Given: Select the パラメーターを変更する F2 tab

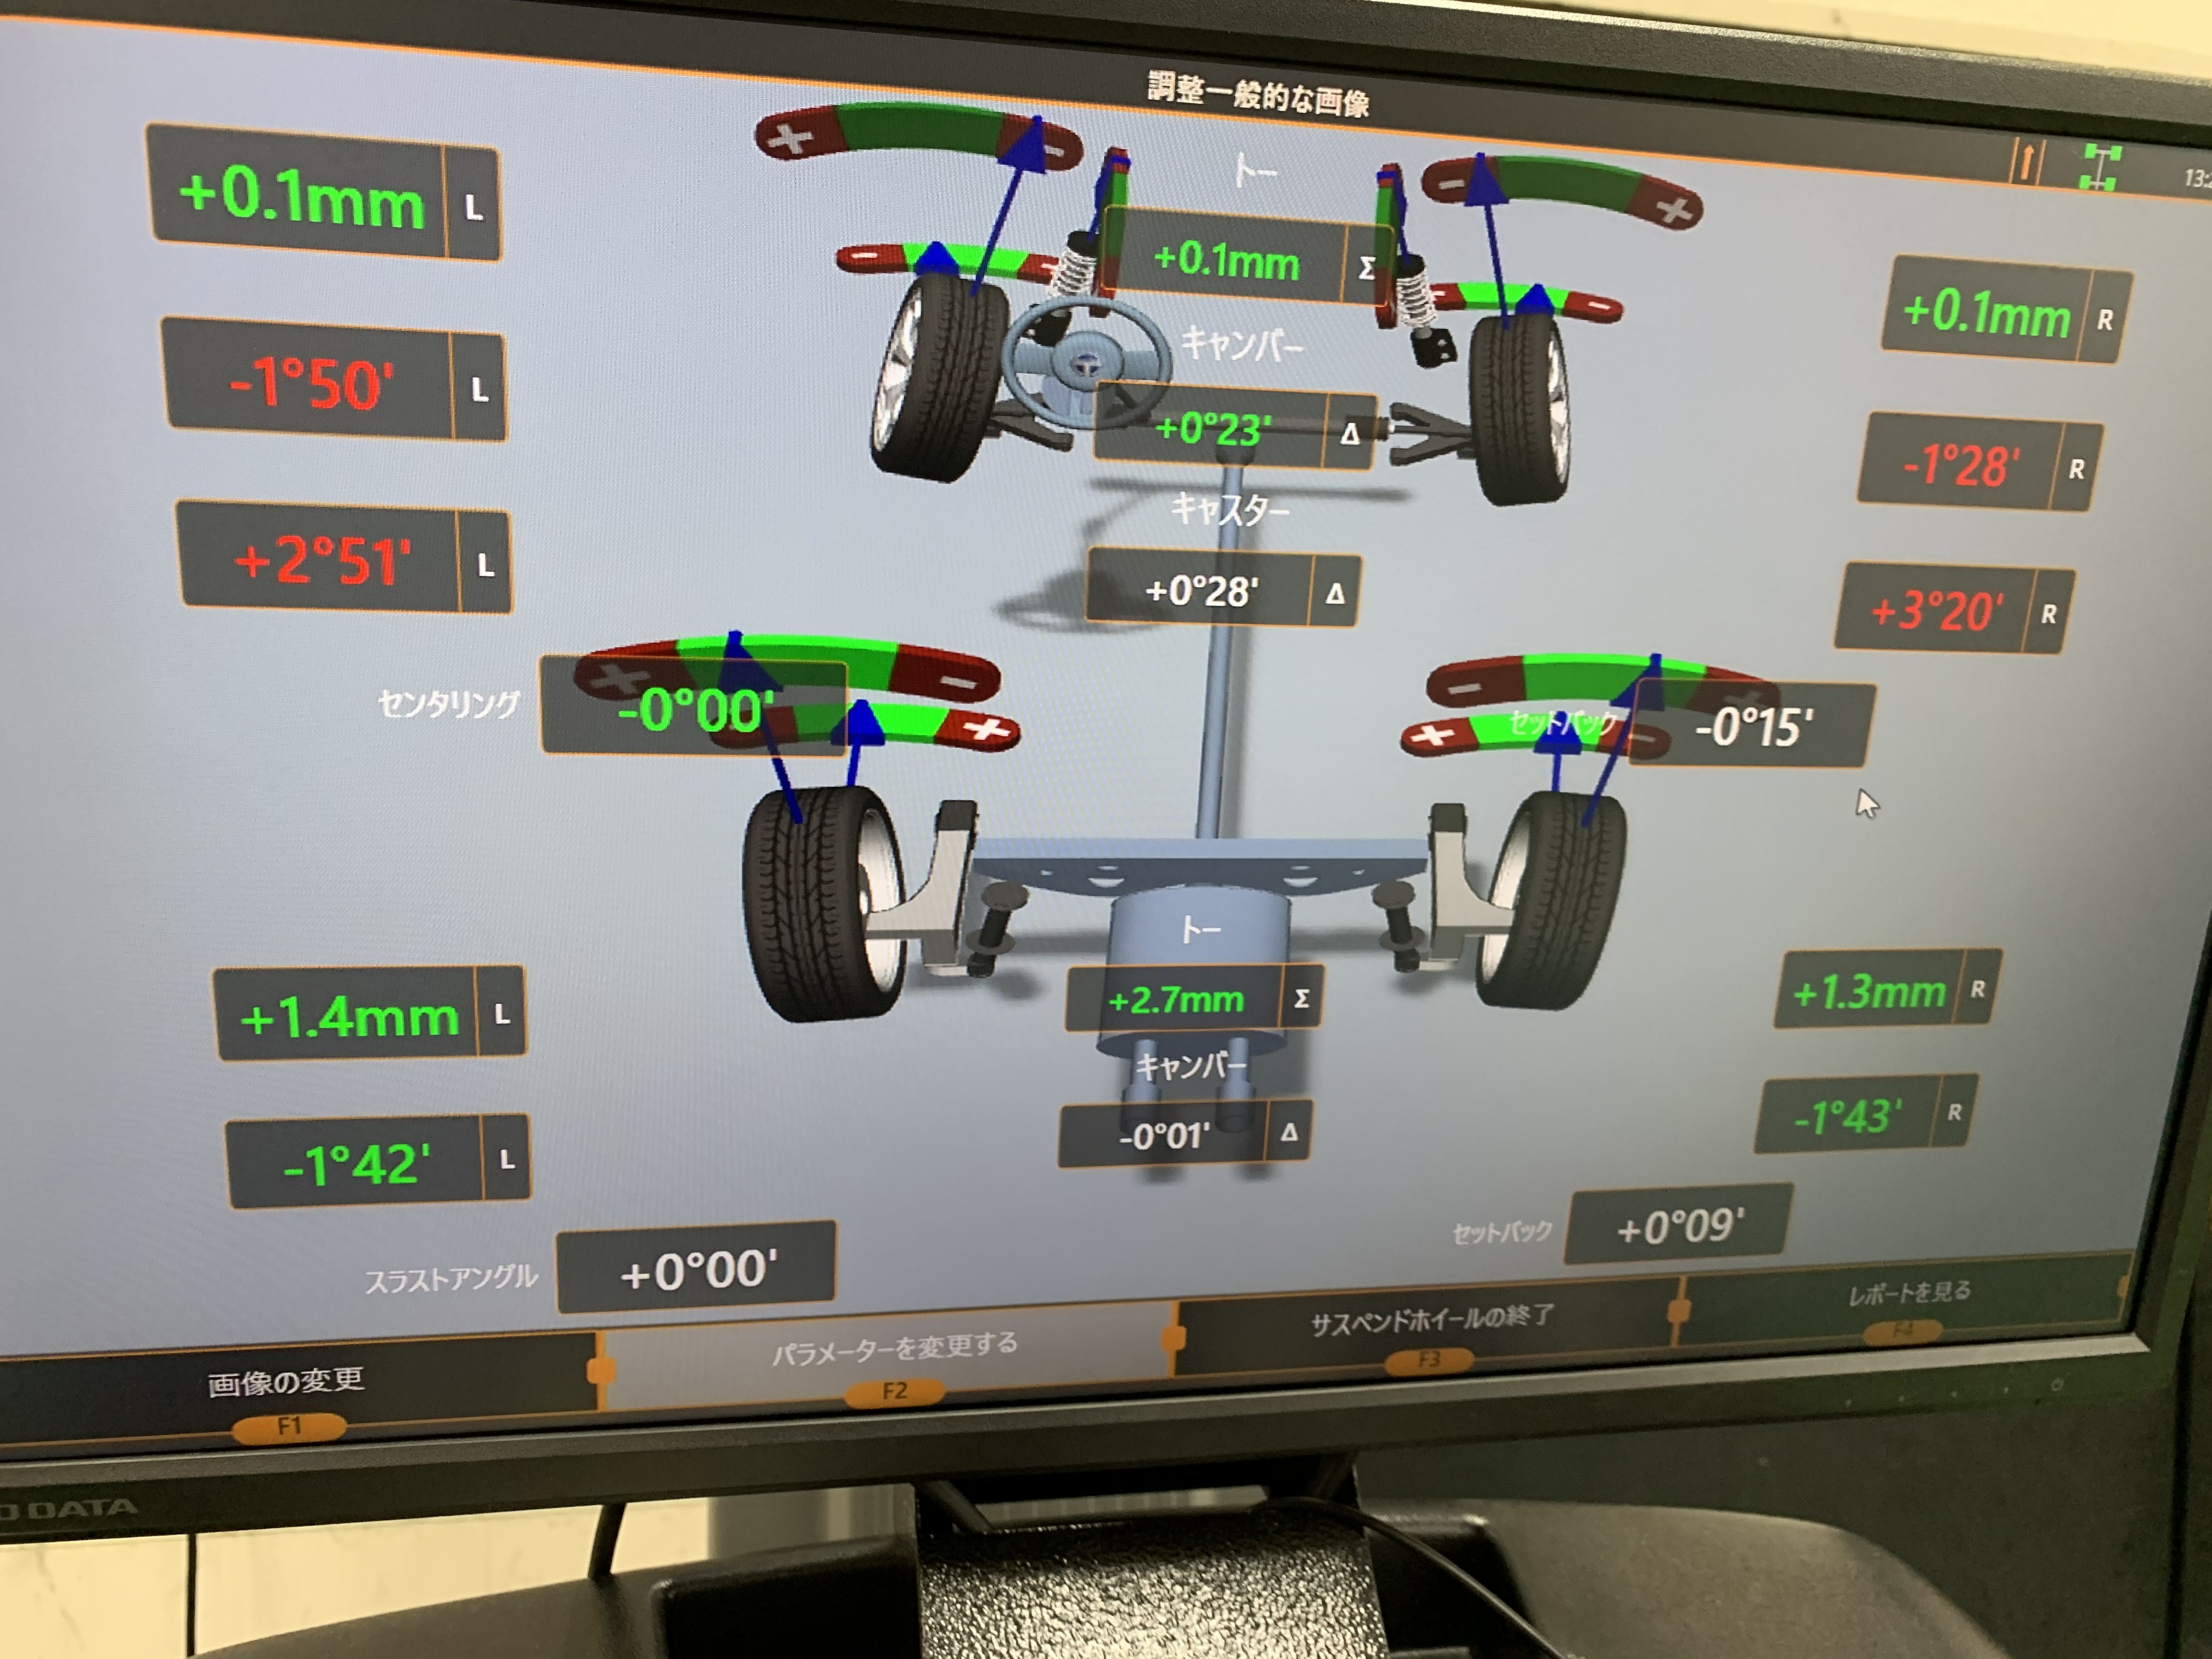Looking at the screenshot, I should 893,1353.
